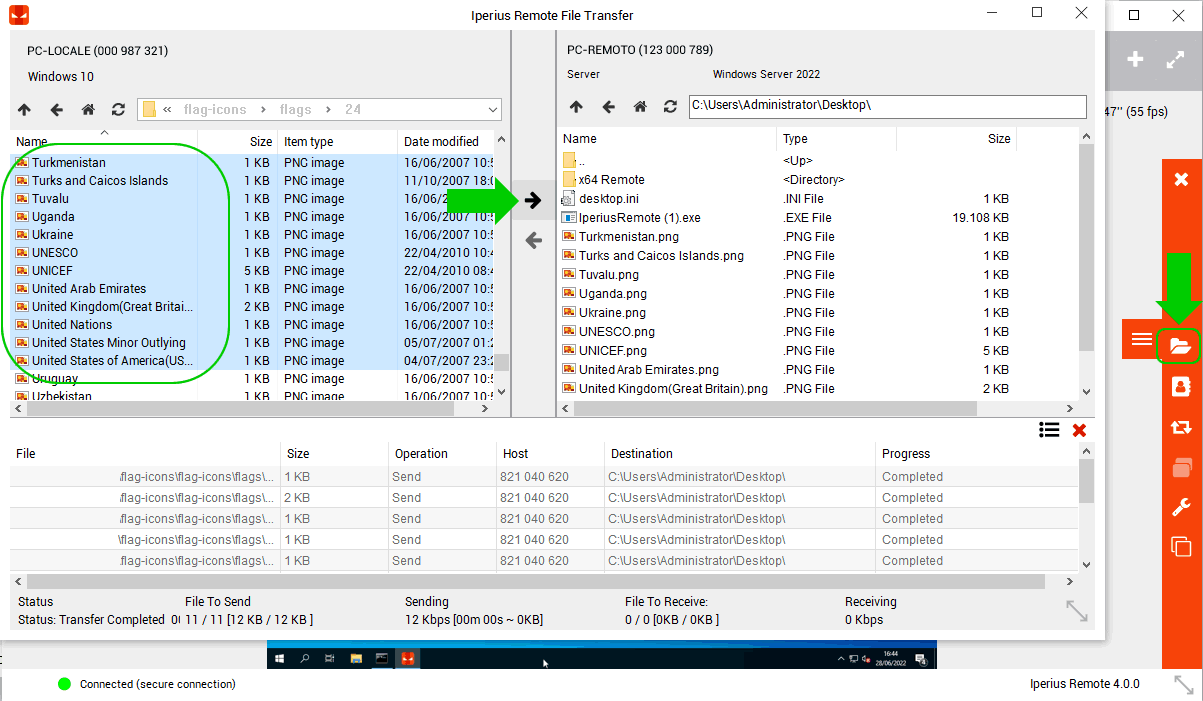Select United Nations in PC-LOCALE list

coord(72,325)
